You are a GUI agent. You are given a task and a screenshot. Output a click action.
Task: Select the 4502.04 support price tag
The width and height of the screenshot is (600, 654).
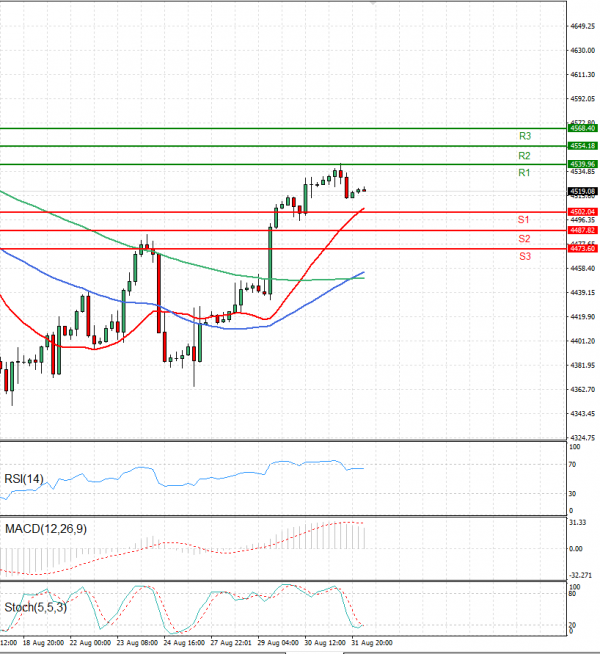(583, 212)
